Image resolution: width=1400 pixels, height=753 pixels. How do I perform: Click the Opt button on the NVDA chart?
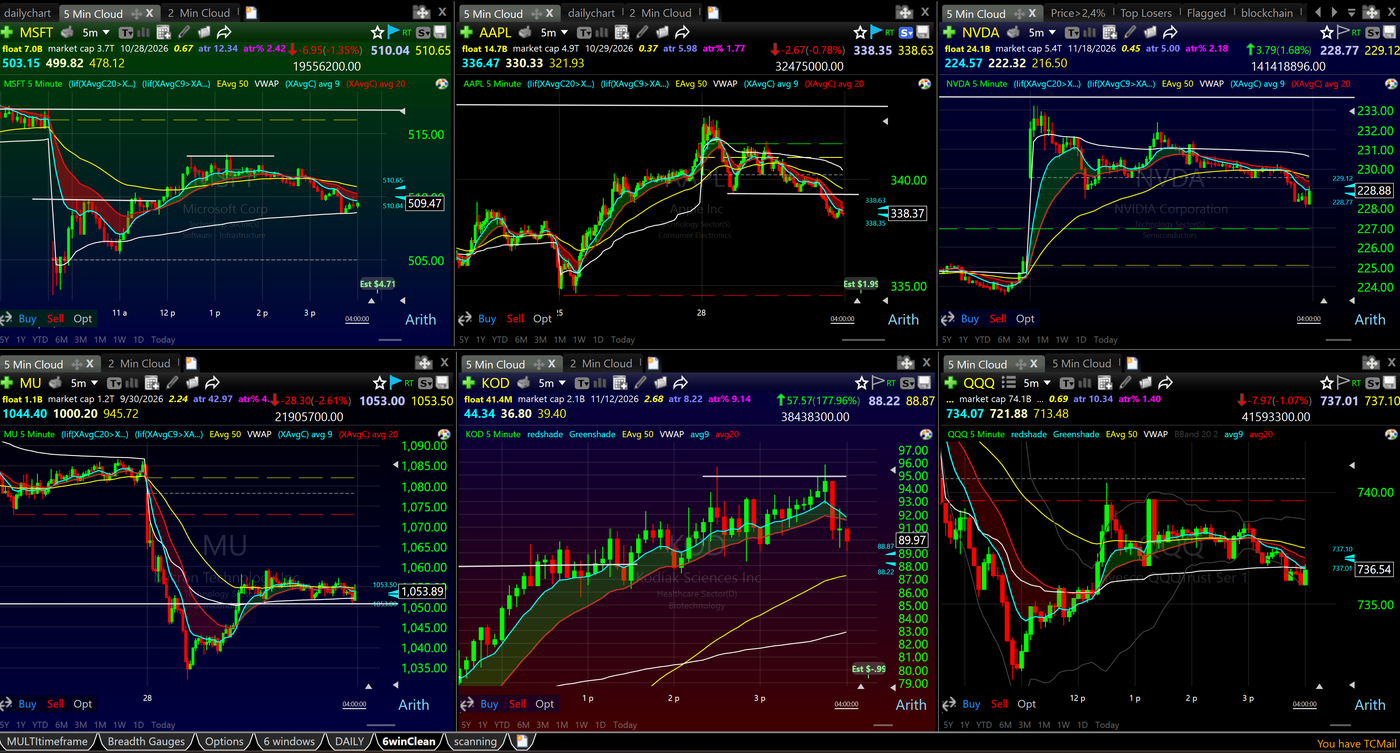tap(1025, 319)
